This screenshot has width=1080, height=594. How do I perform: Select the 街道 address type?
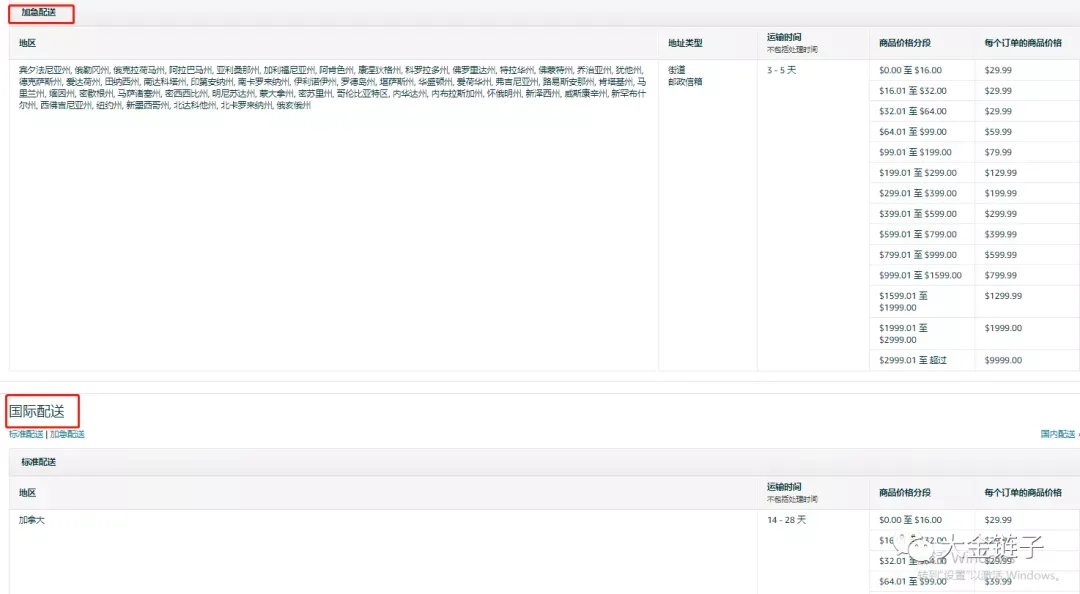click(676, 70)
